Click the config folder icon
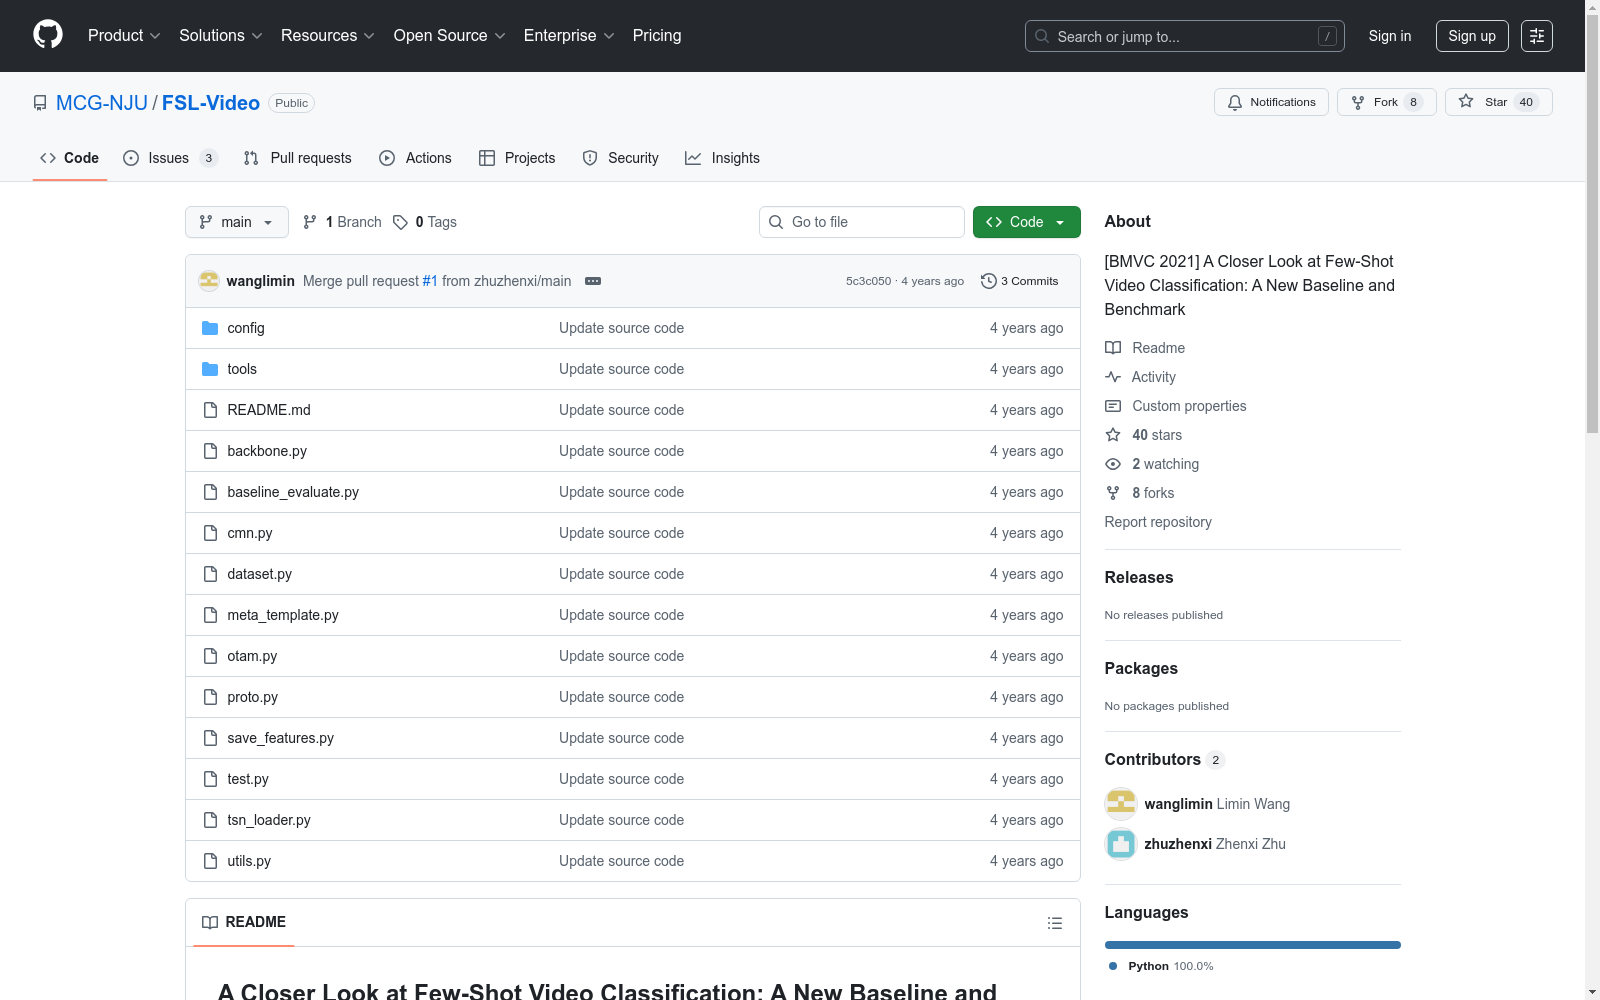This screenshot has width=1600, height=1000. click(210, 328)
